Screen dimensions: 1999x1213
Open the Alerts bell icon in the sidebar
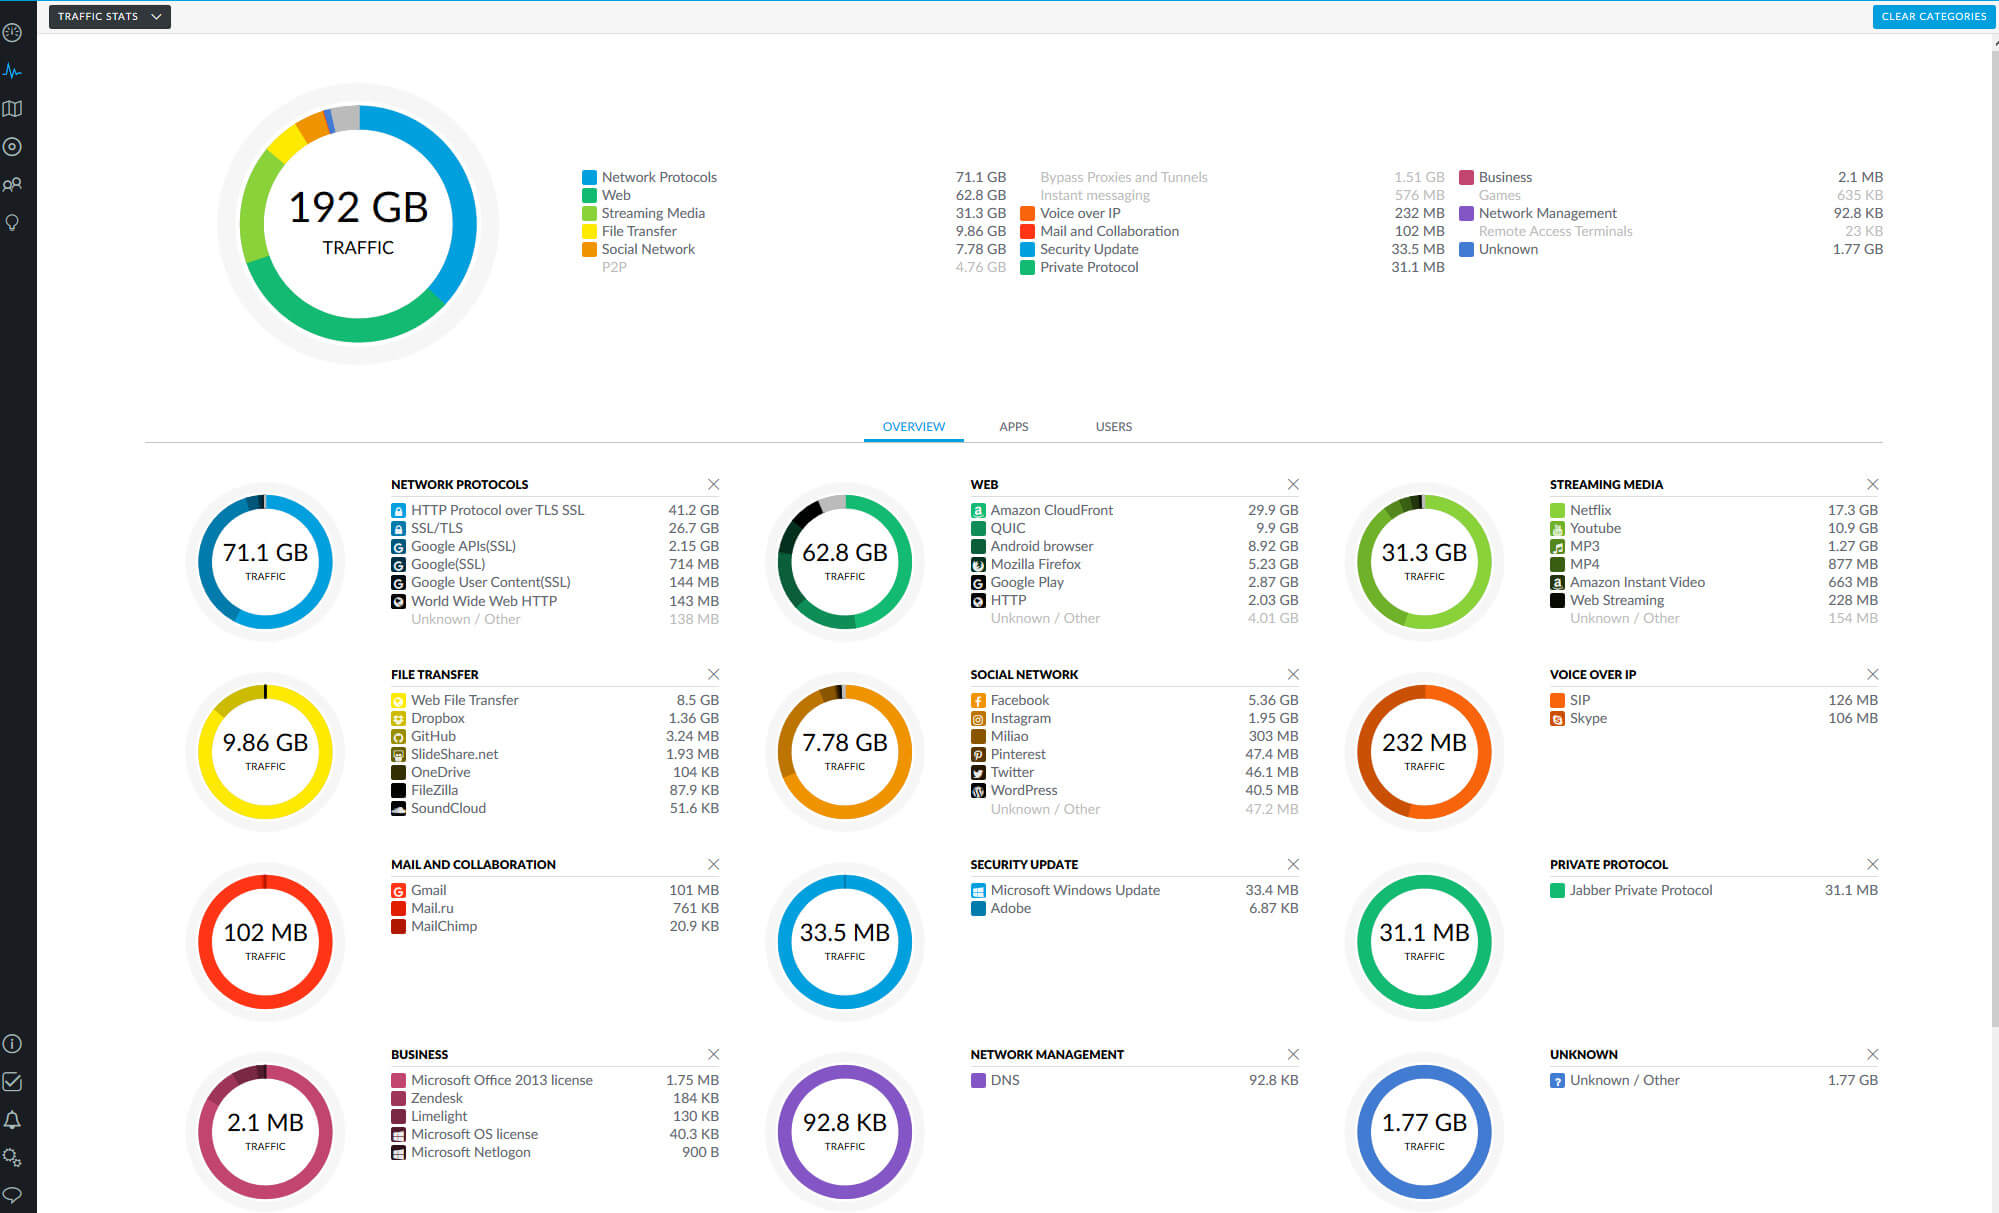[x=13, y=1120]
